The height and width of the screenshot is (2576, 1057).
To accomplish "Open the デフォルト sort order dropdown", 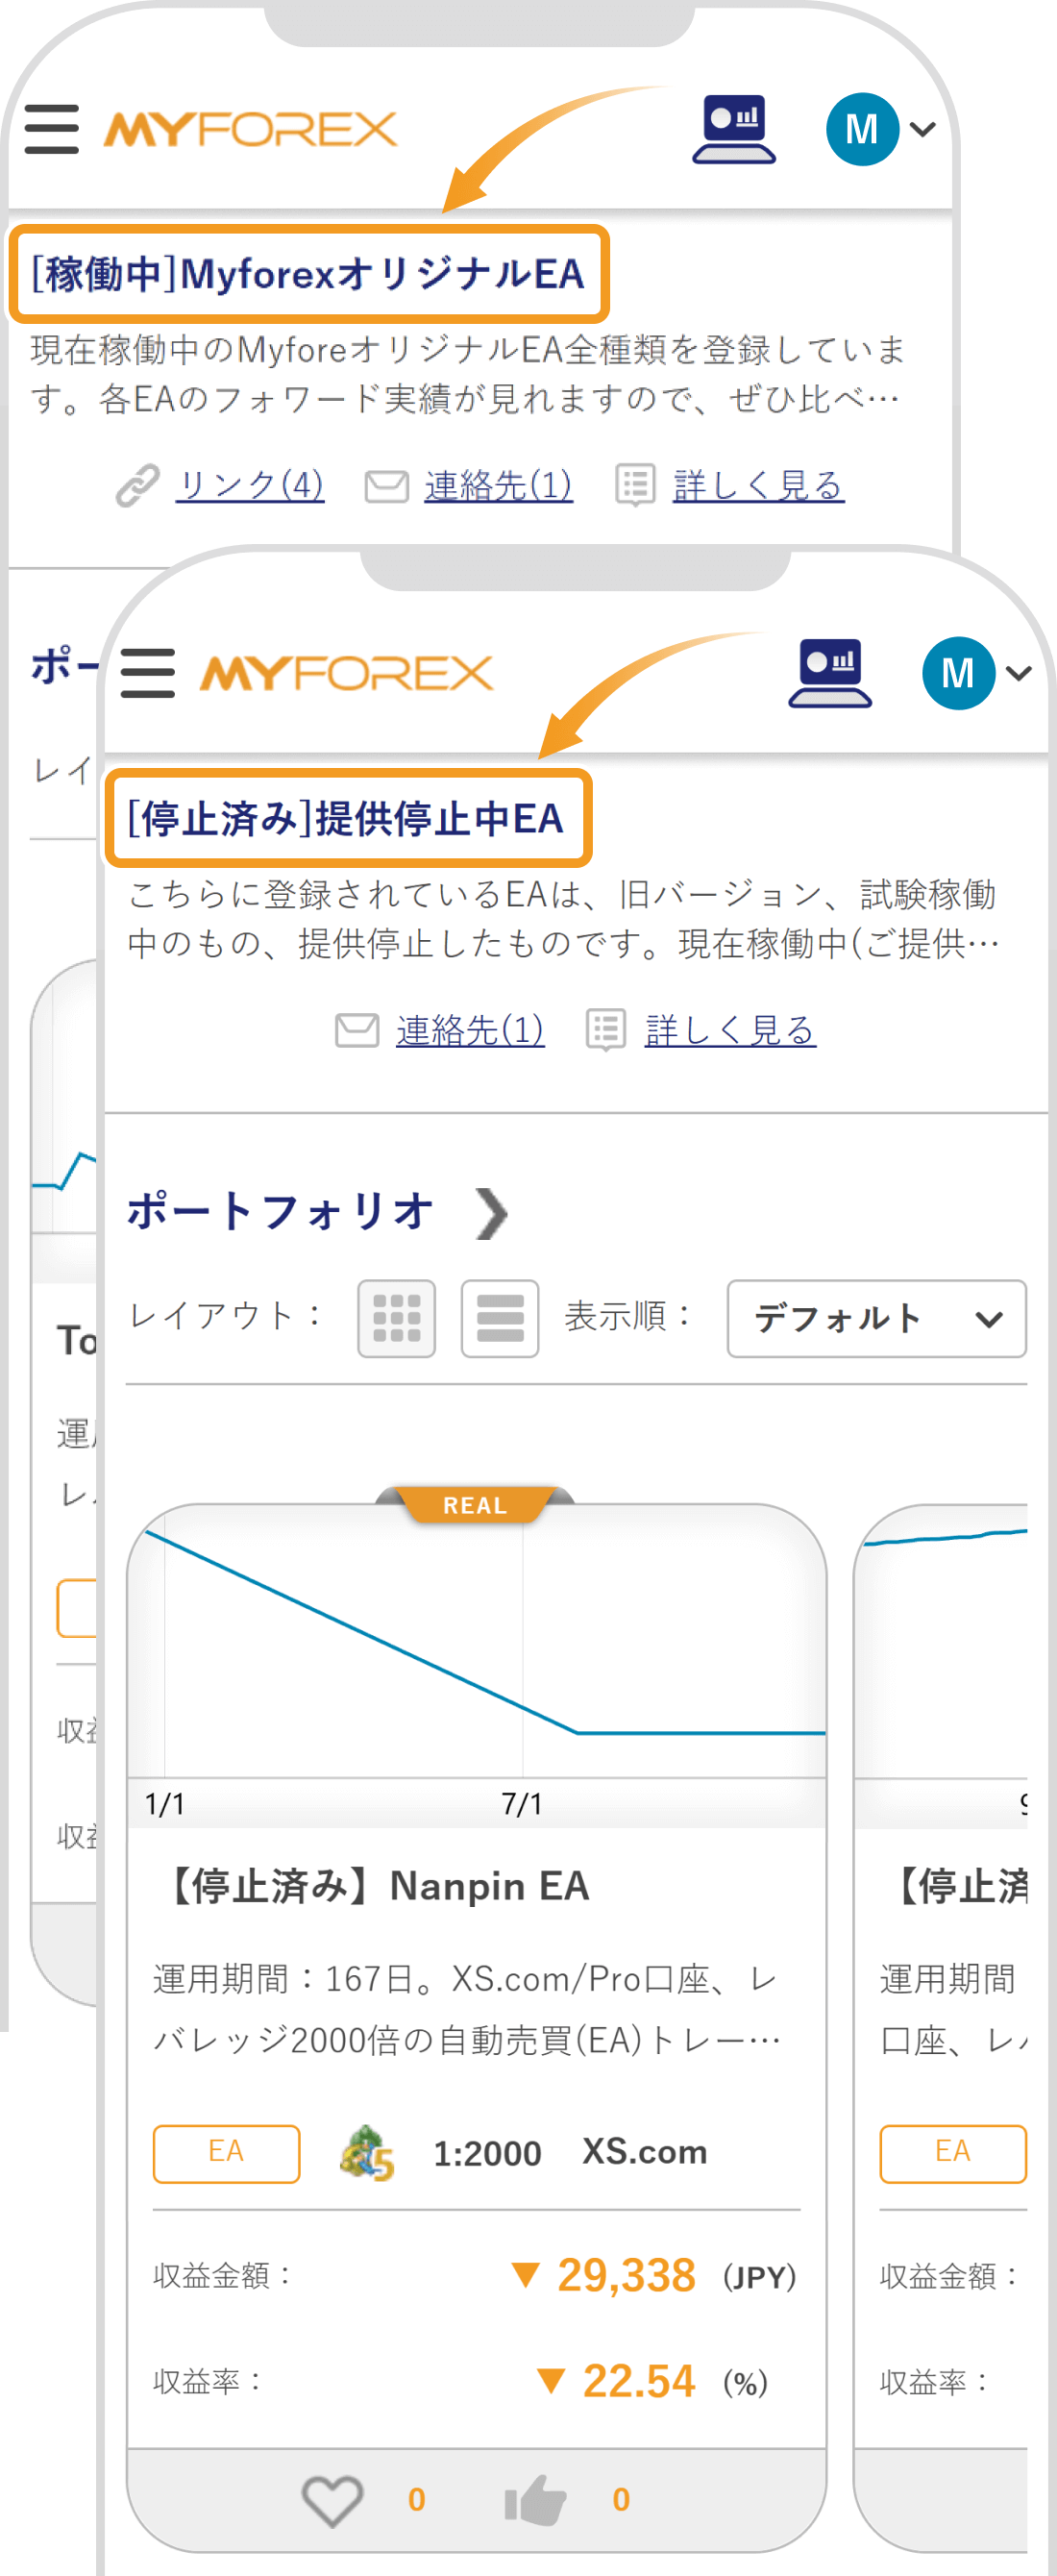I will [x=875, y=1318].
